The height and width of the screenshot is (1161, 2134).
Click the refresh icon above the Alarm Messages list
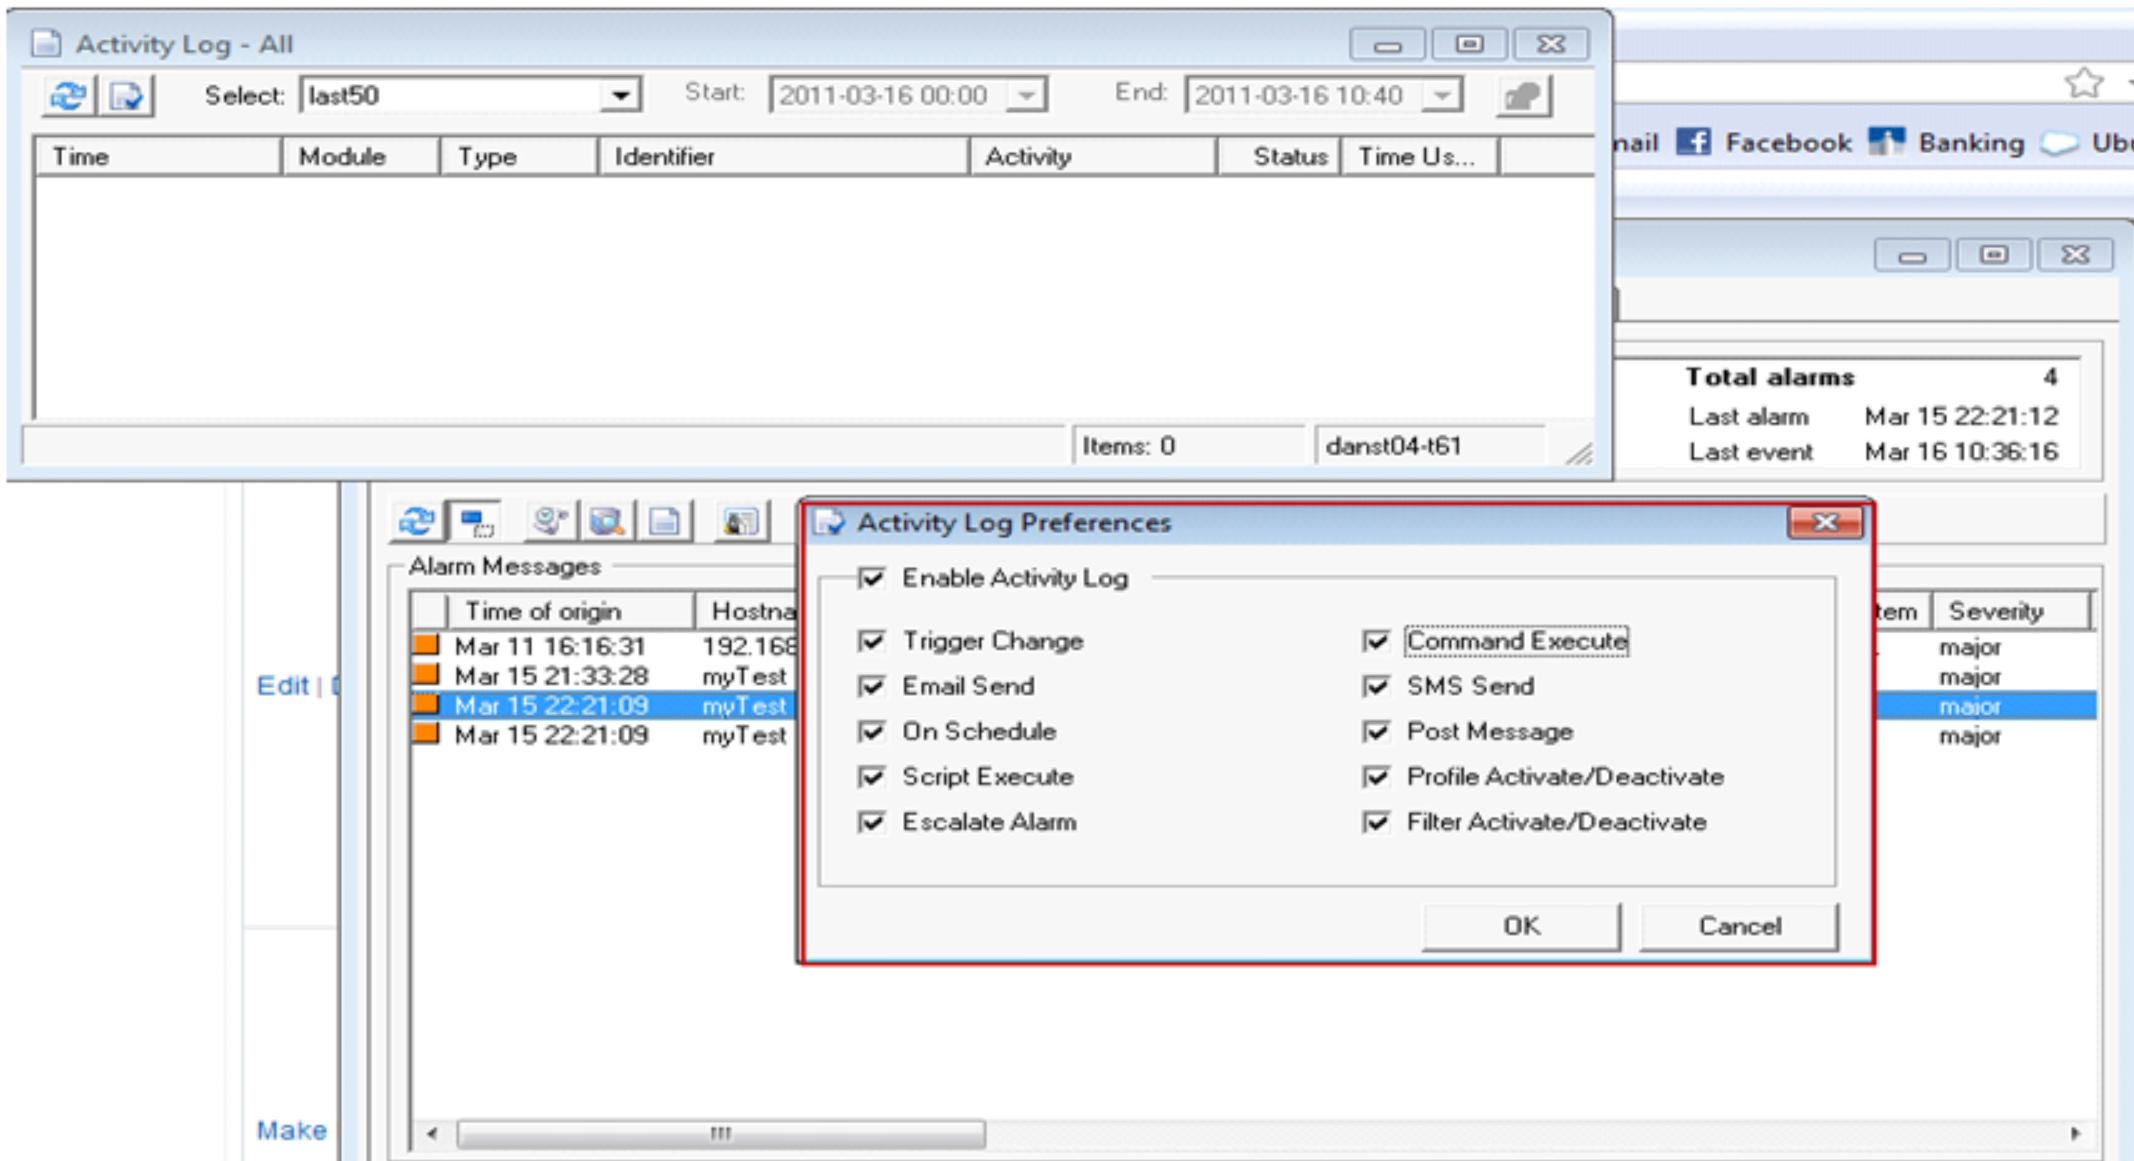(416, 521)
